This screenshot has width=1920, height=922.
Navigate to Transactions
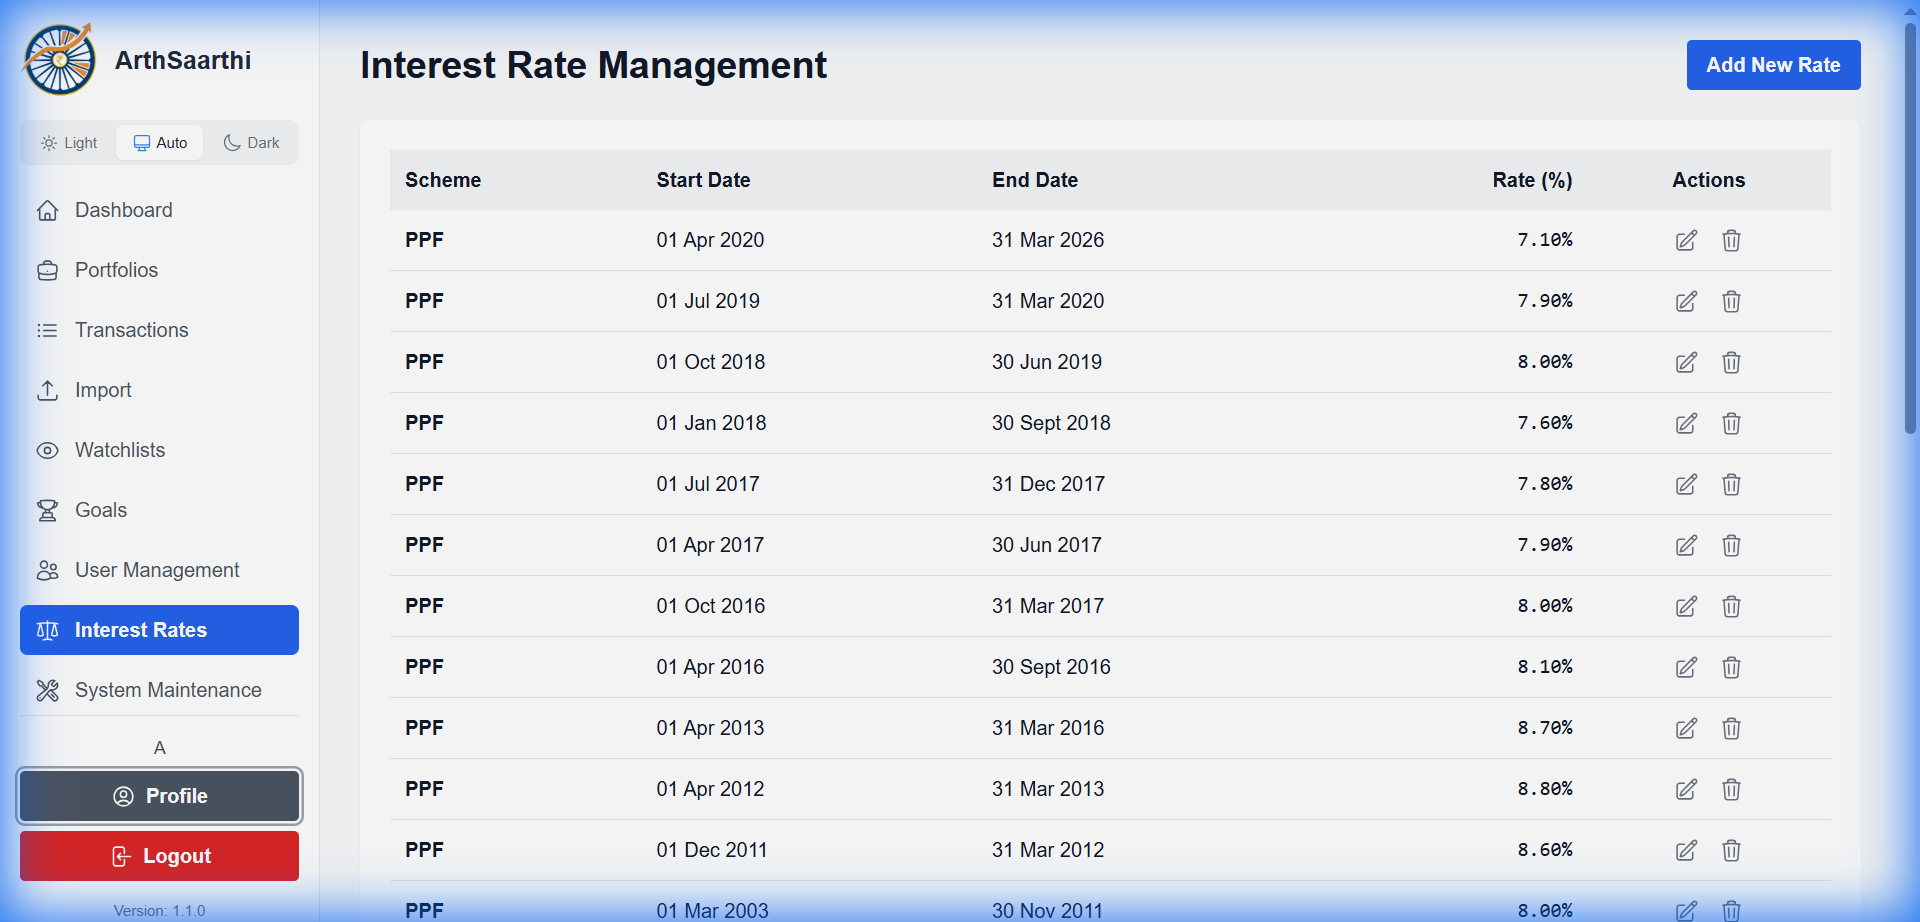pyautogui.click(x=131, y=329)
